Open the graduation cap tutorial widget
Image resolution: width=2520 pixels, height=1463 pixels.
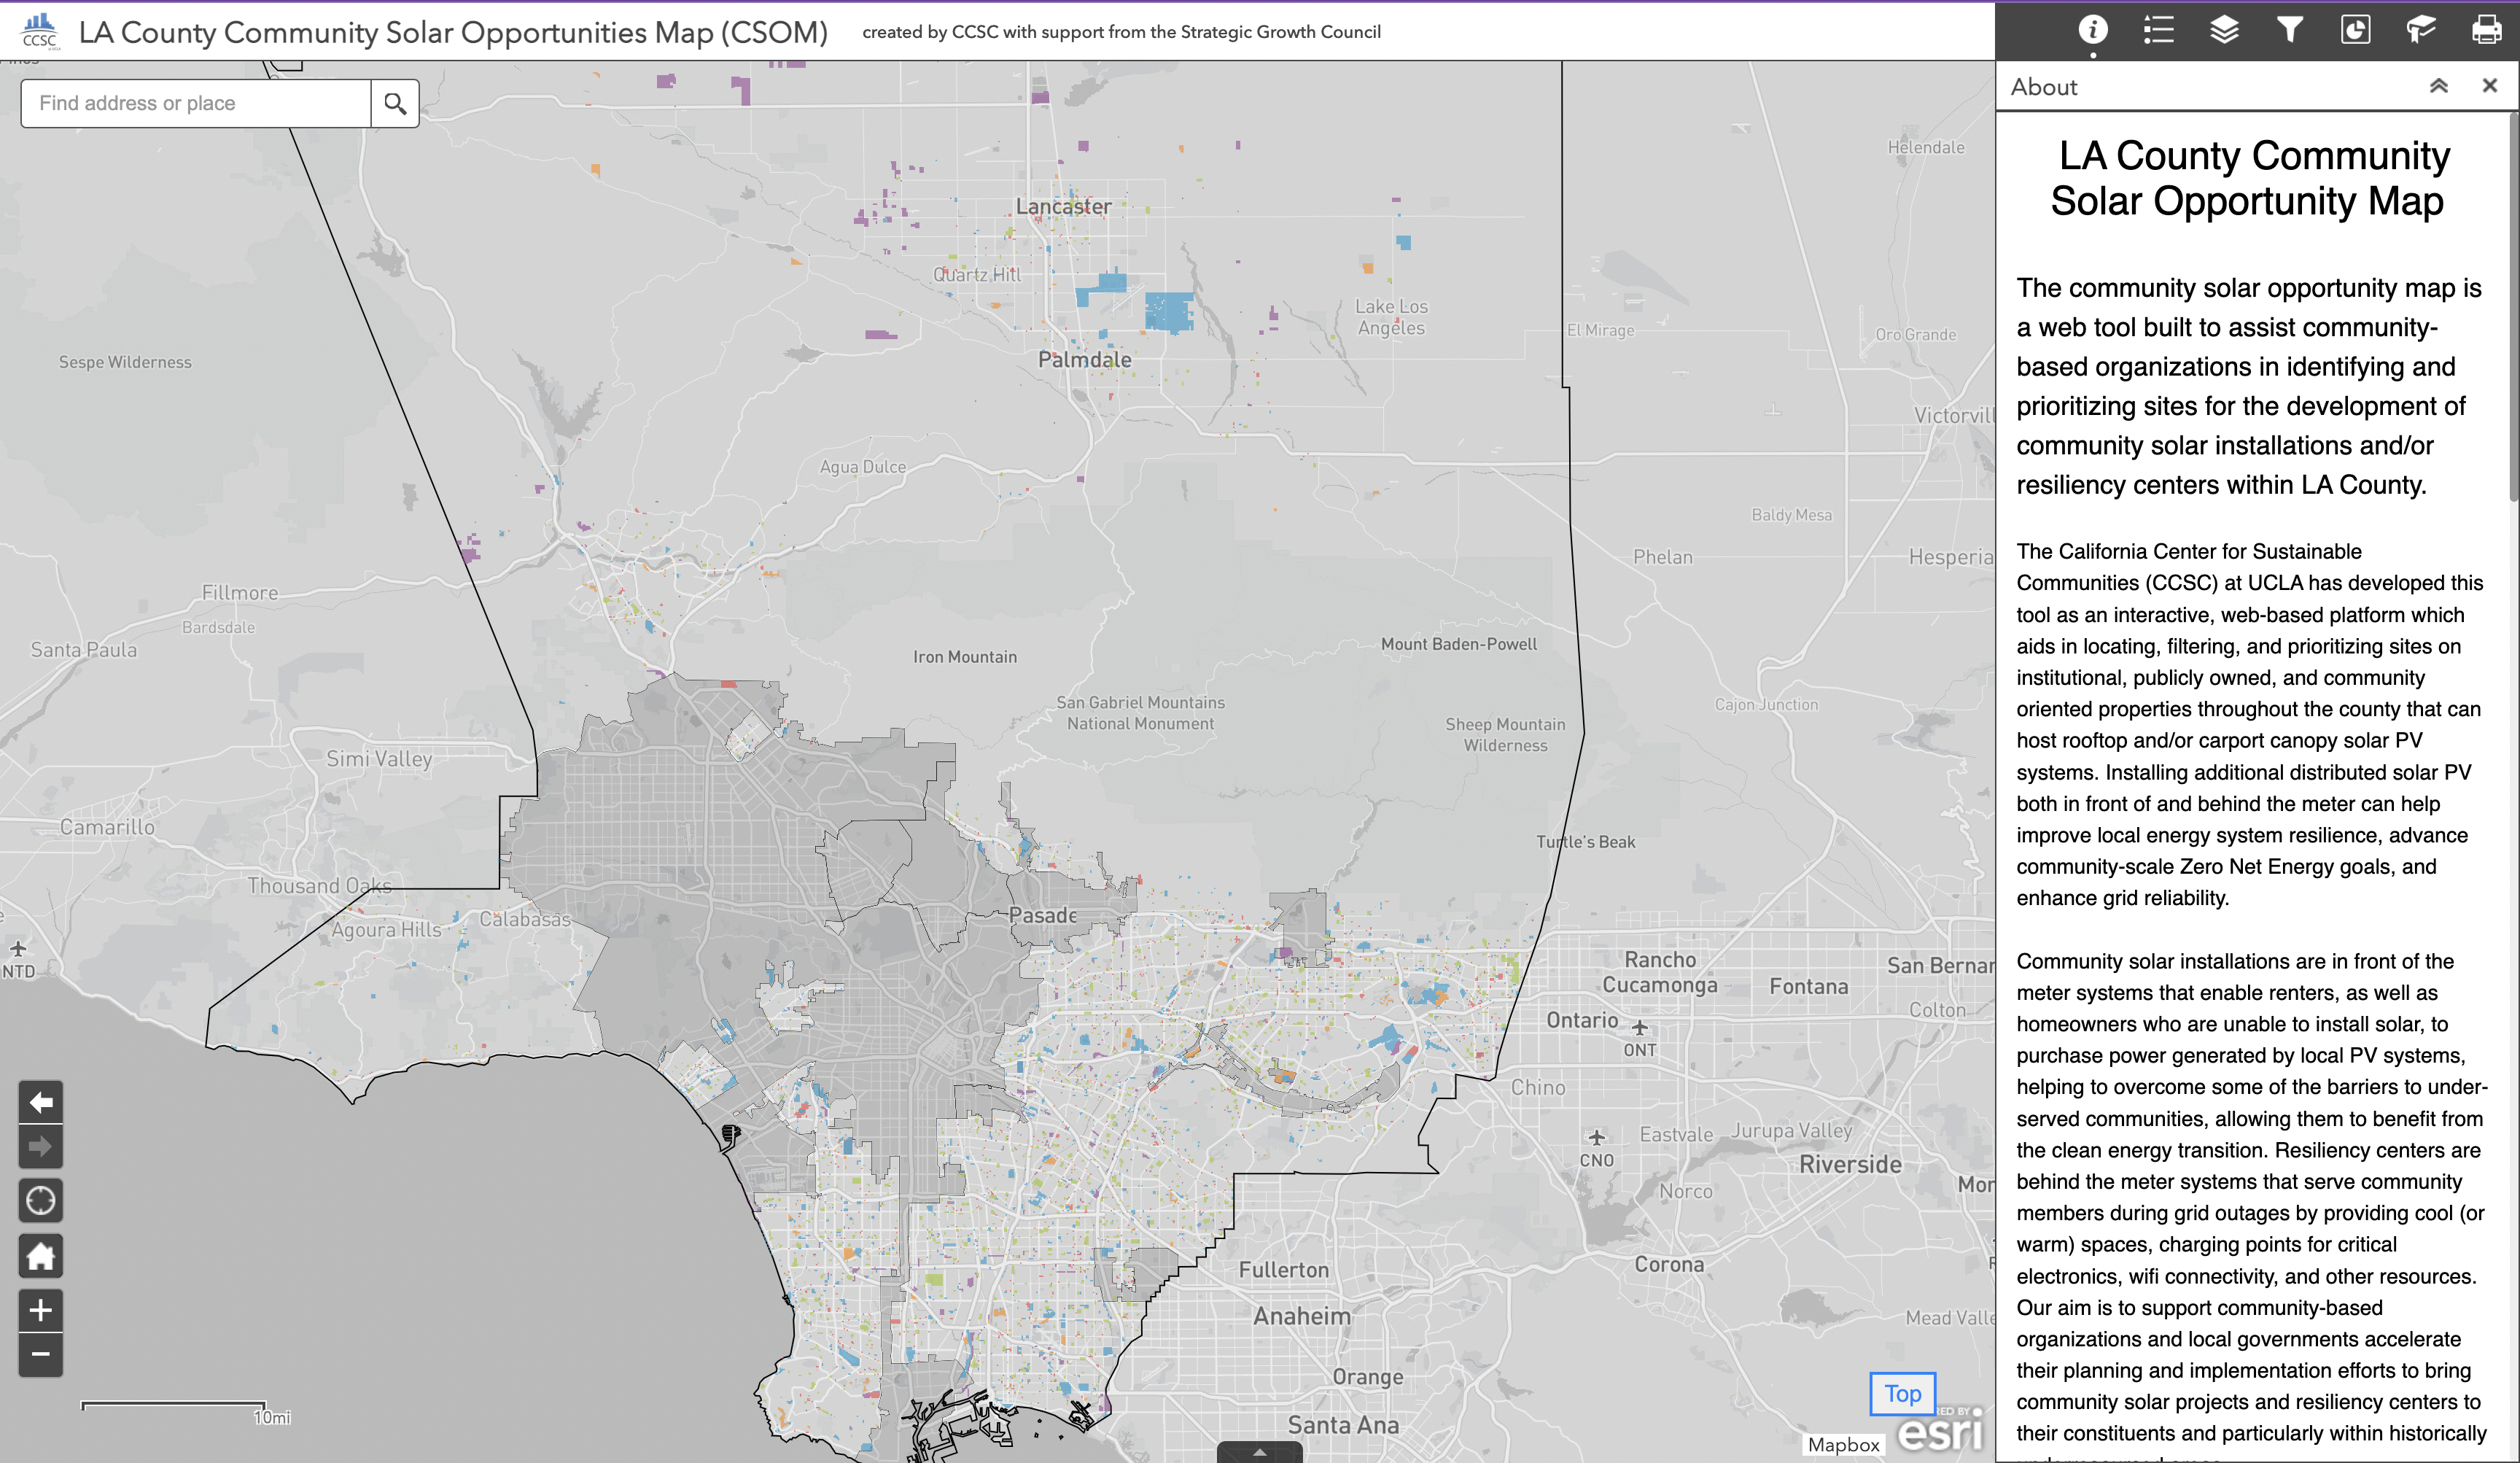[x=2421, y=30]
